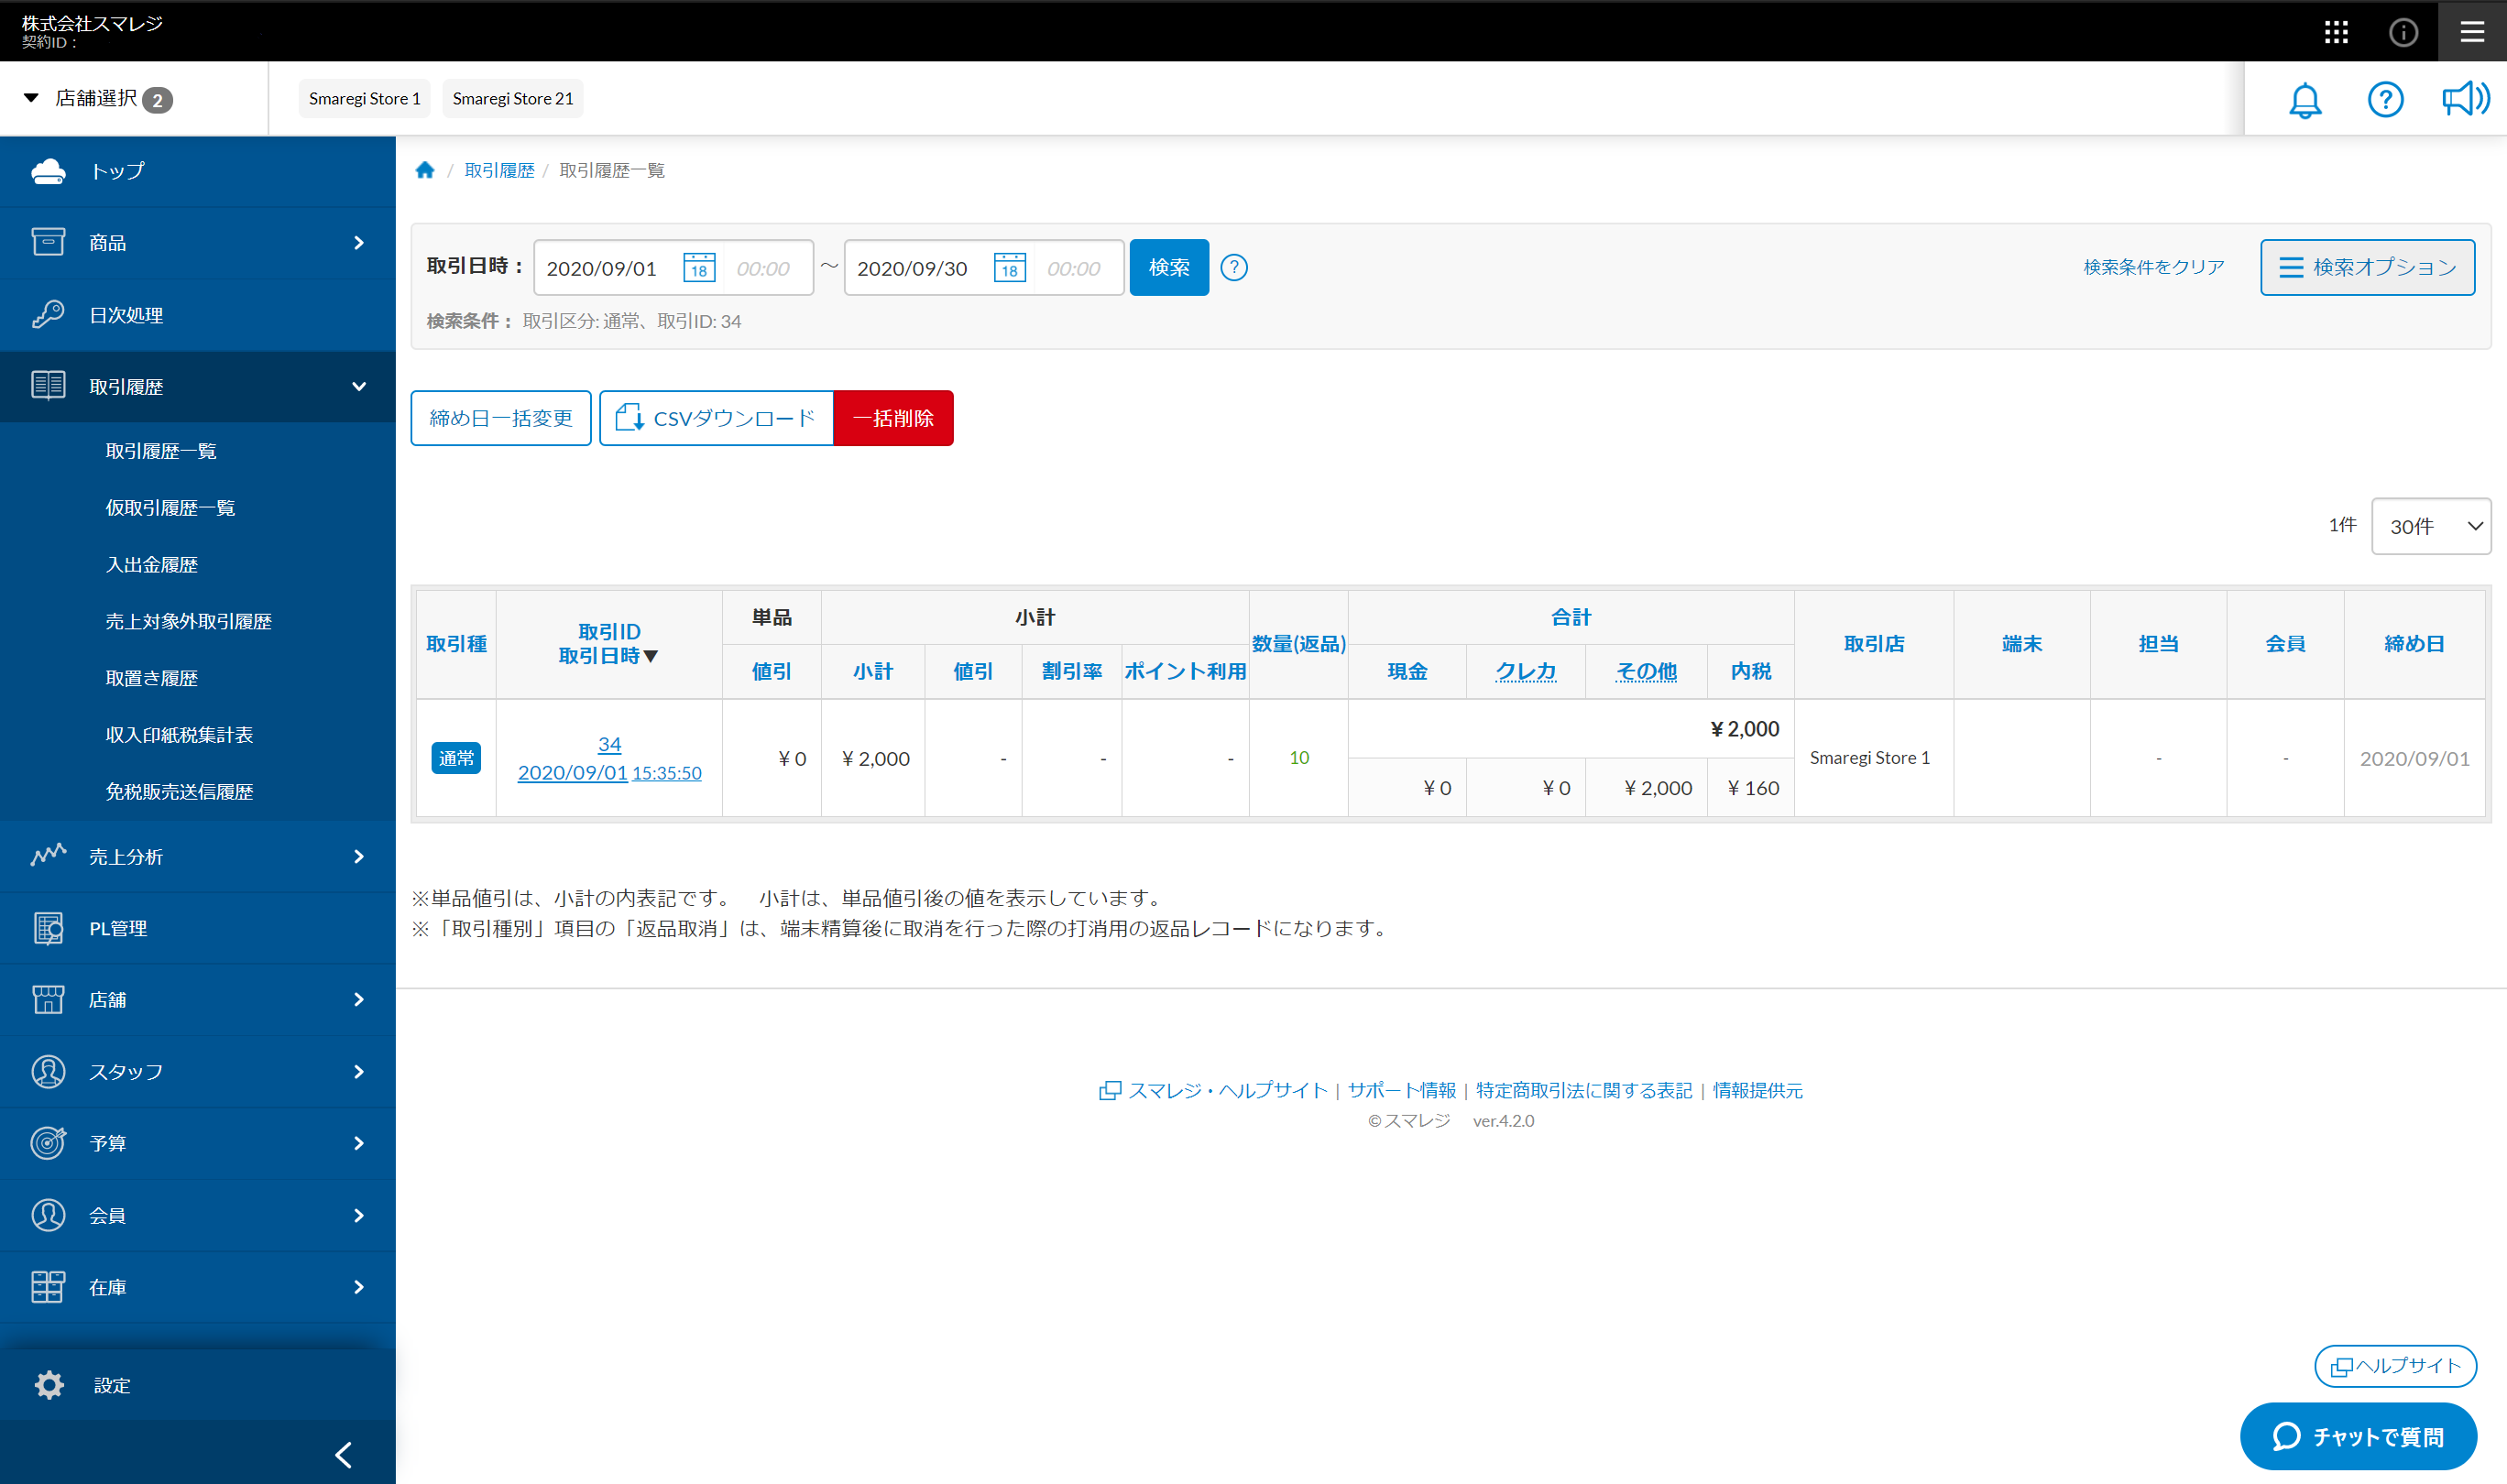Open 取引履歴一覧 submenu item

[x=161, y=451]
